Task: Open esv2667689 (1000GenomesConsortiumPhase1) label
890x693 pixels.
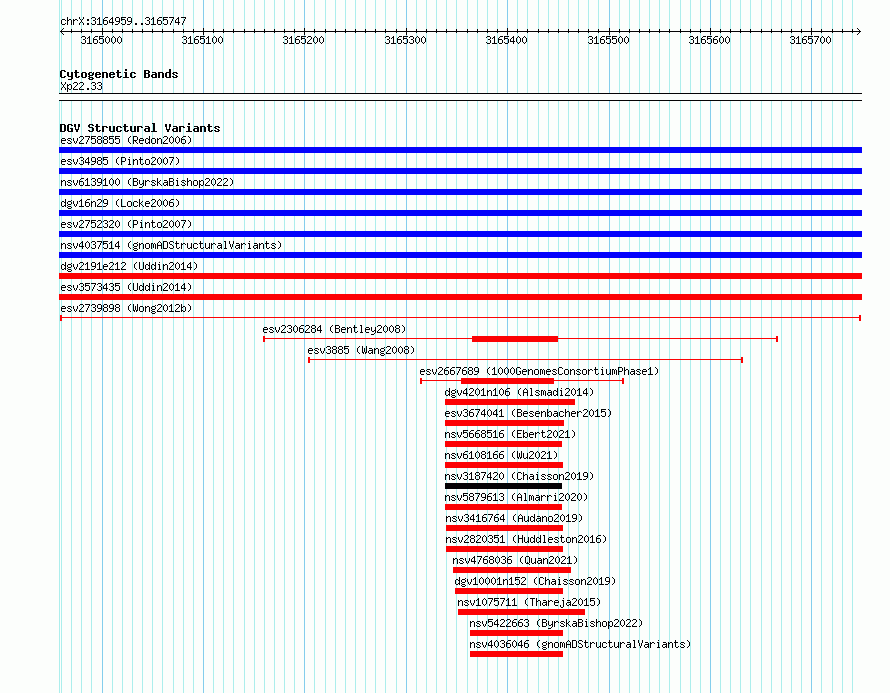Action: tap(539, 371)
